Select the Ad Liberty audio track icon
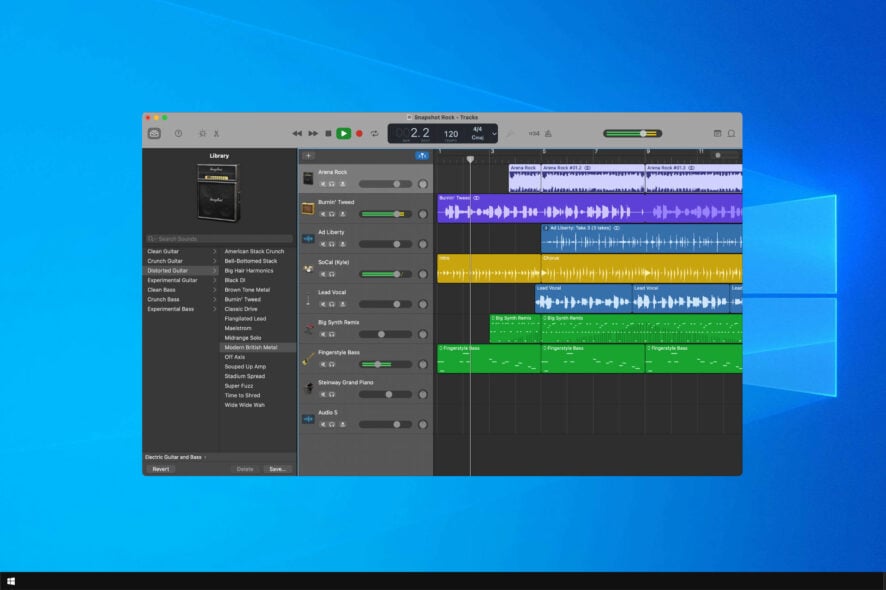The width and height of the screenshot is (886, 590). click(308, 238)
